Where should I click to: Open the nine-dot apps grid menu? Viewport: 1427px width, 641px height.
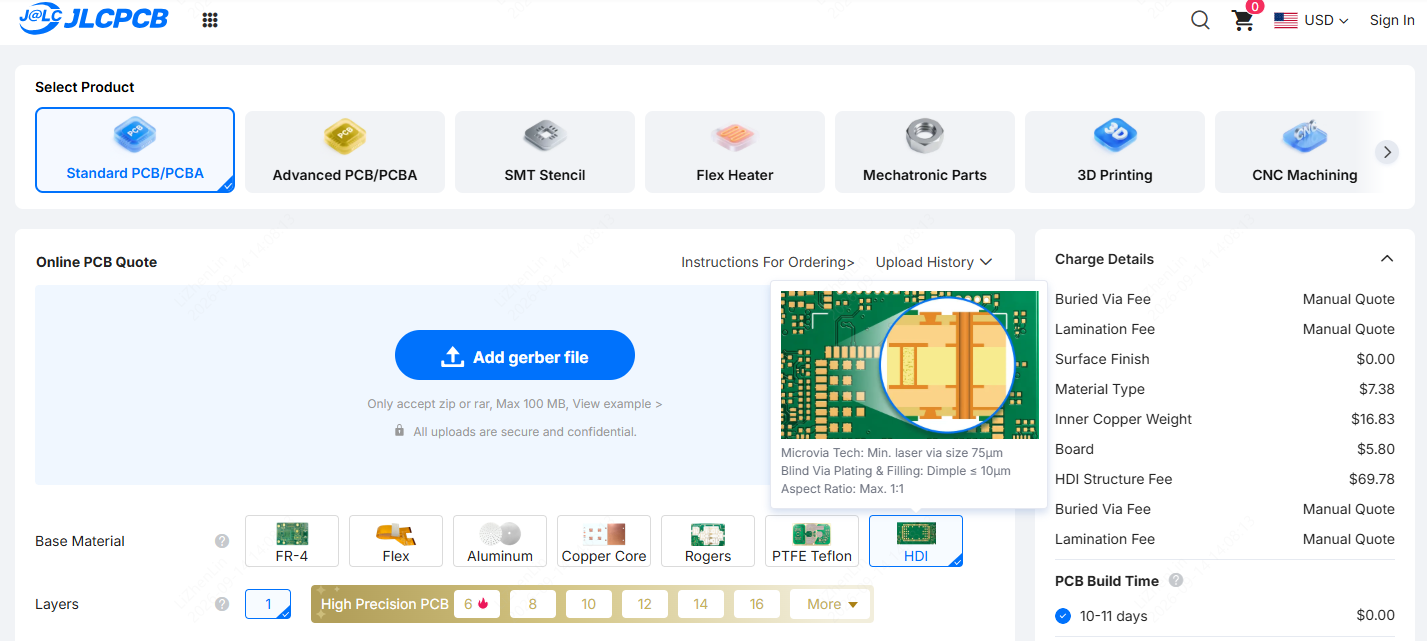point(210,20)
